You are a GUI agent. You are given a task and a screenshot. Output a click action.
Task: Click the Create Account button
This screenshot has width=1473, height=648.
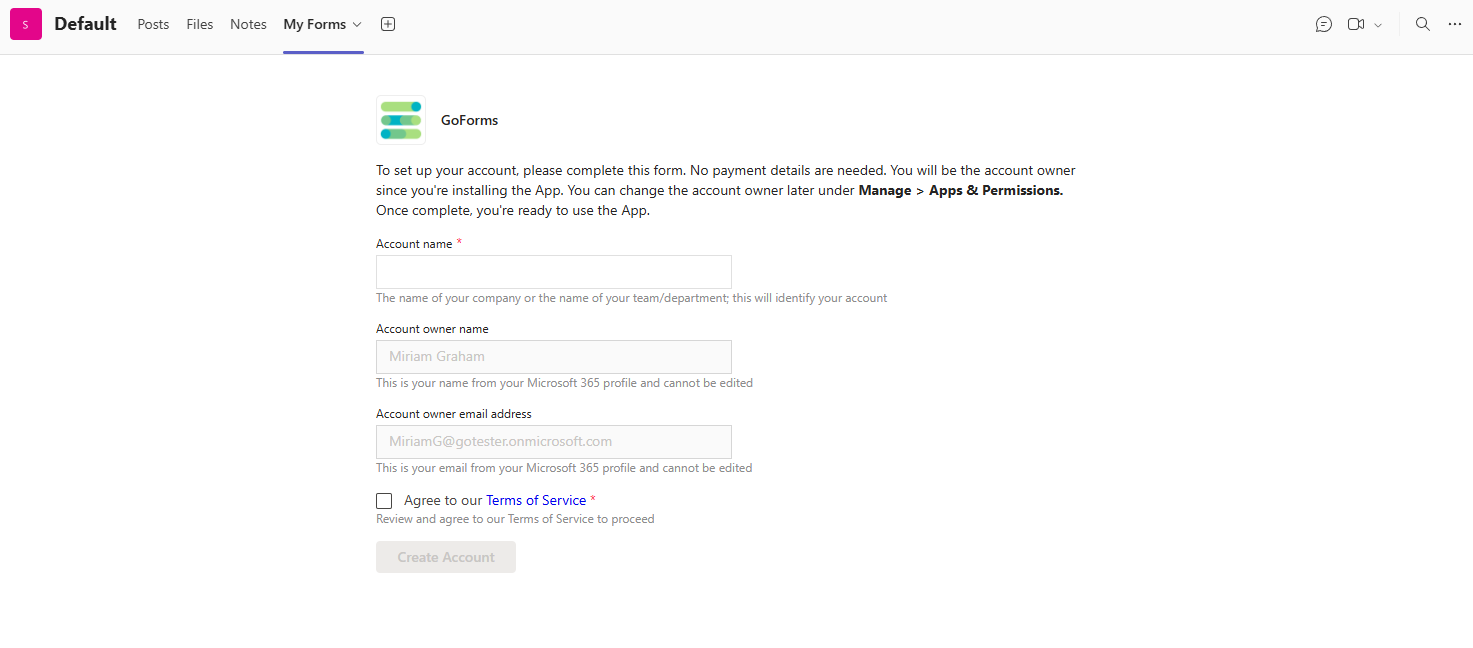click(446, 557)
